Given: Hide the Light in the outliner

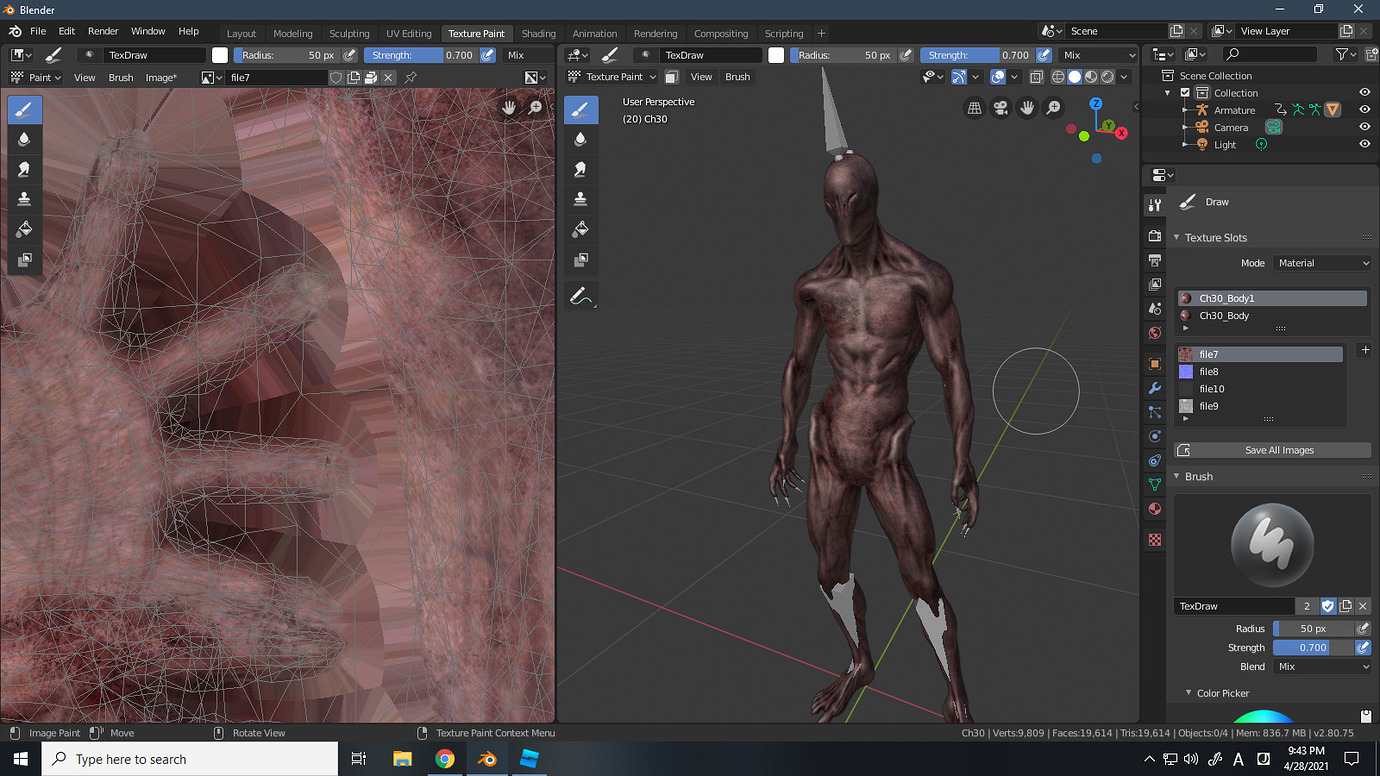Looking at the screenshot, I should coord(1364,144).
